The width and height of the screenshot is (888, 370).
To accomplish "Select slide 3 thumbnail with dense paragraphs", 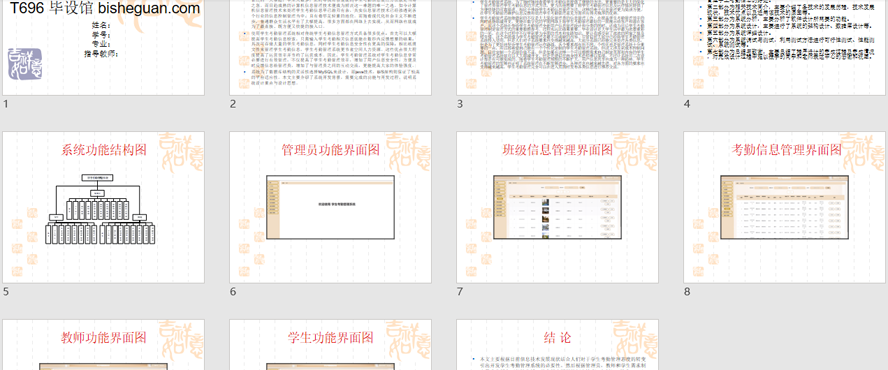I will tap(558, 48).
